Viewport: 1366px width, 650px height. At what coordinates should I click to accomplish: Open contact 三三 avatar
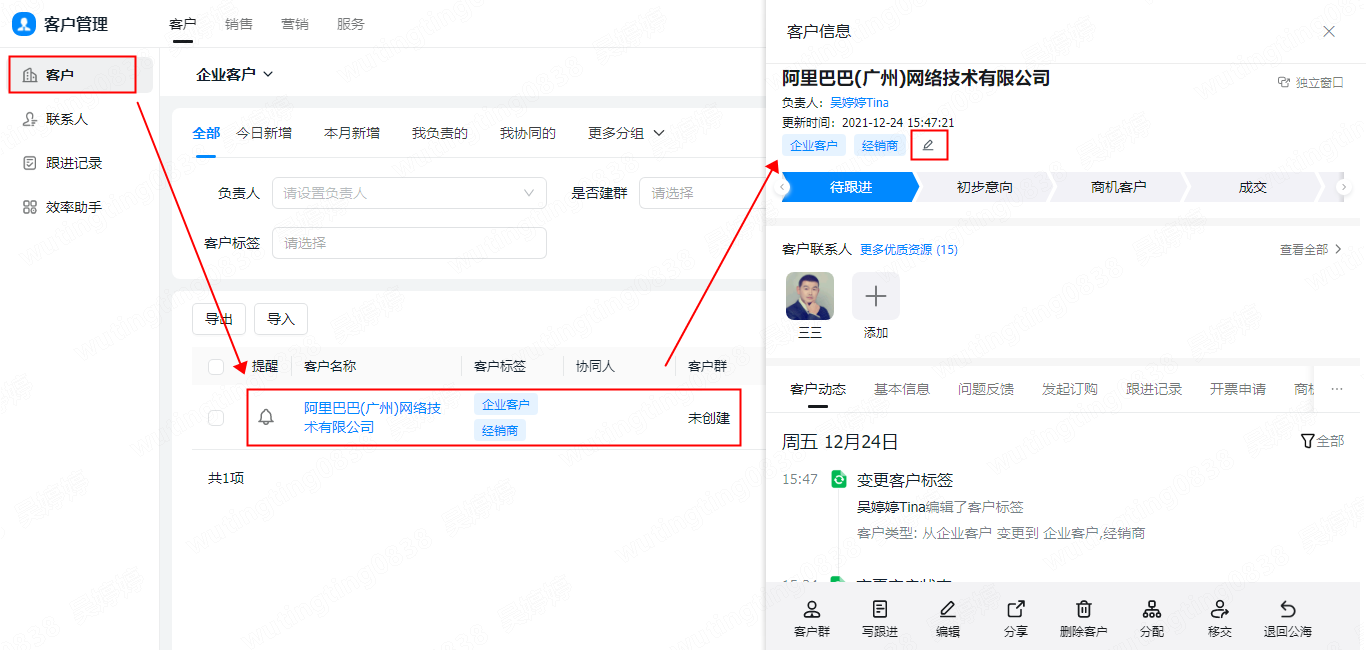(x=810, y=296)
